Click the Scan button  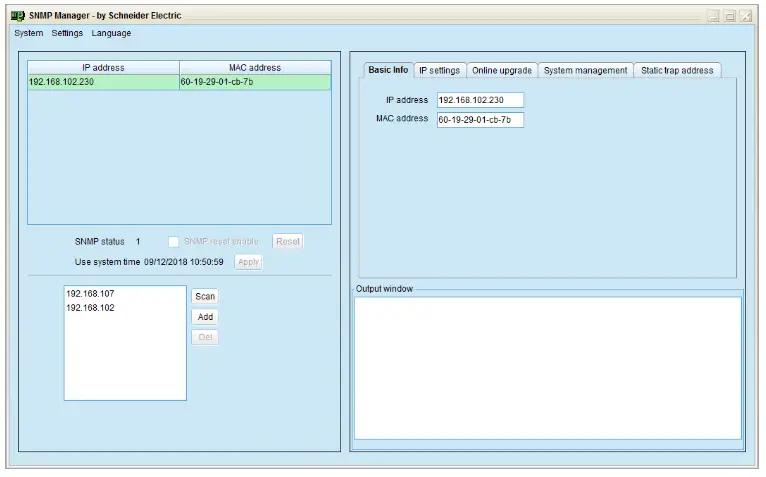tap(205, 297)
